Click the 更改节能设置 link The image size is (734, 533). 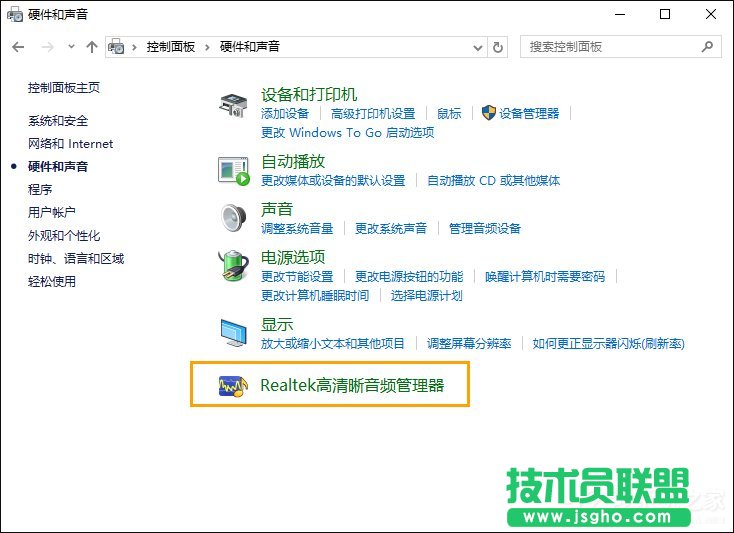coord(297,277)
